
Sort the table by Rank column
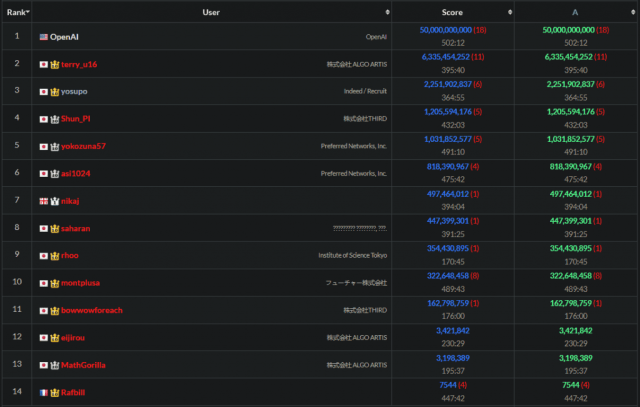point(17,12)
